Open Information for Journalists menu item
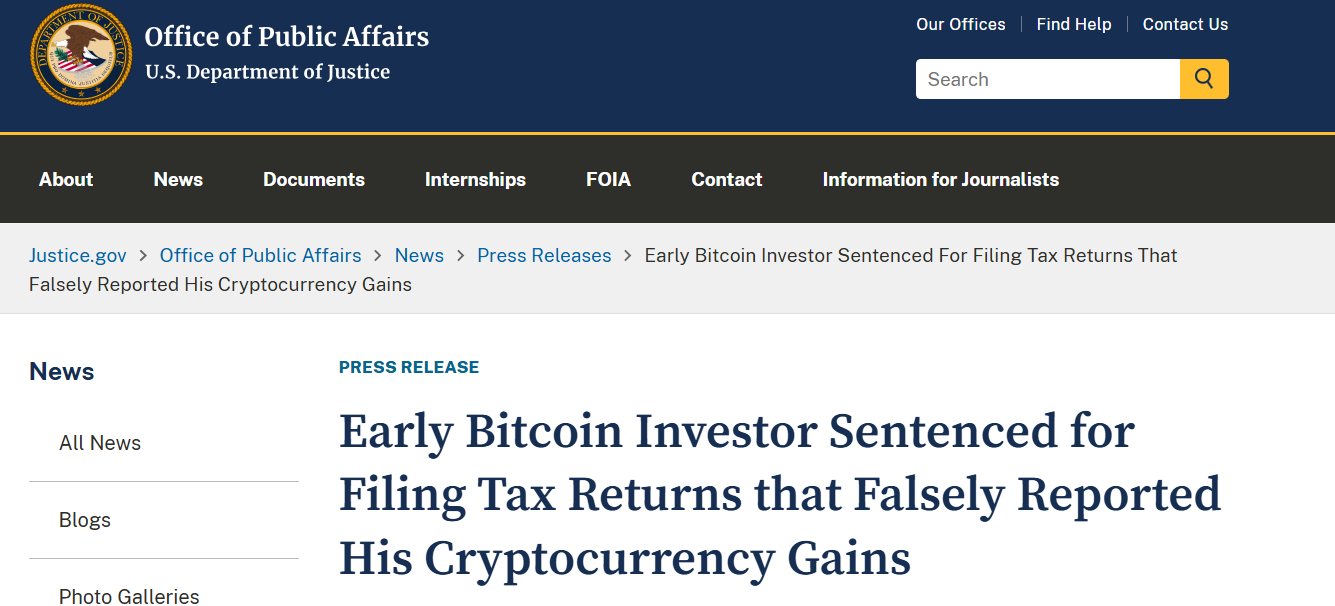Viewport: 1335px width, 606px height. coord(941,179)
